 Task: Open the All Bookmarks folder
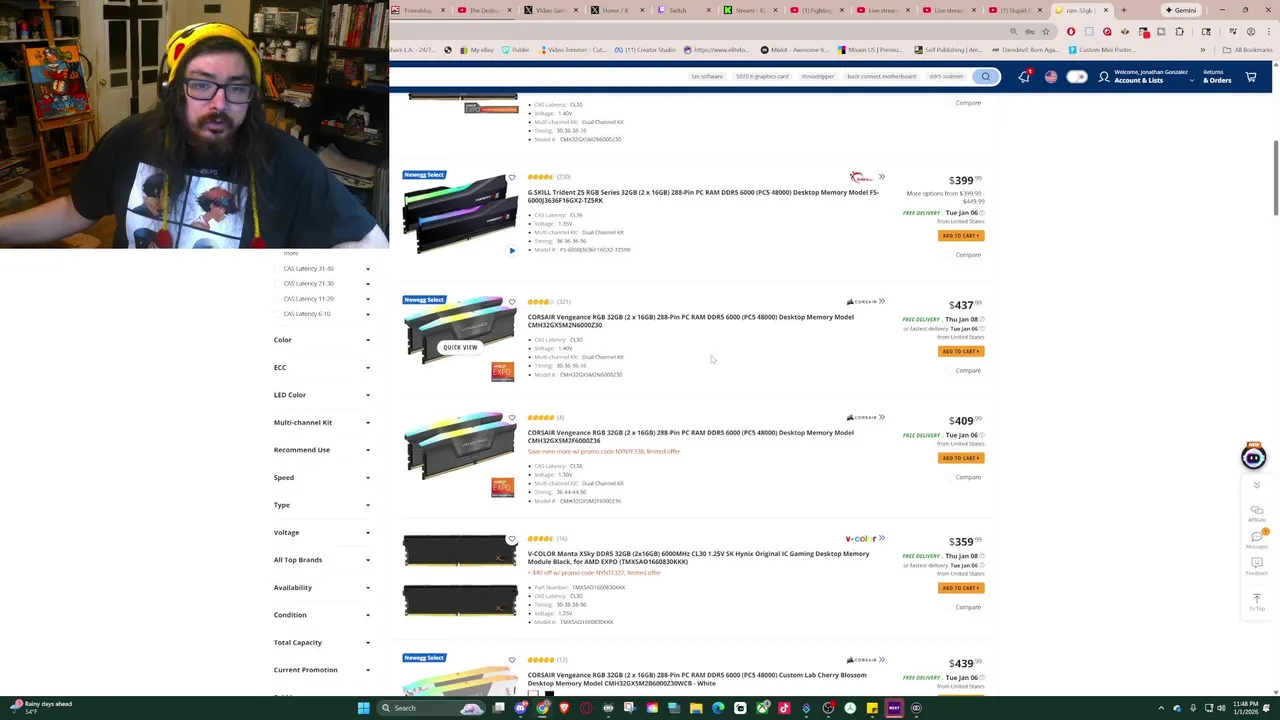click(1248, 50)
